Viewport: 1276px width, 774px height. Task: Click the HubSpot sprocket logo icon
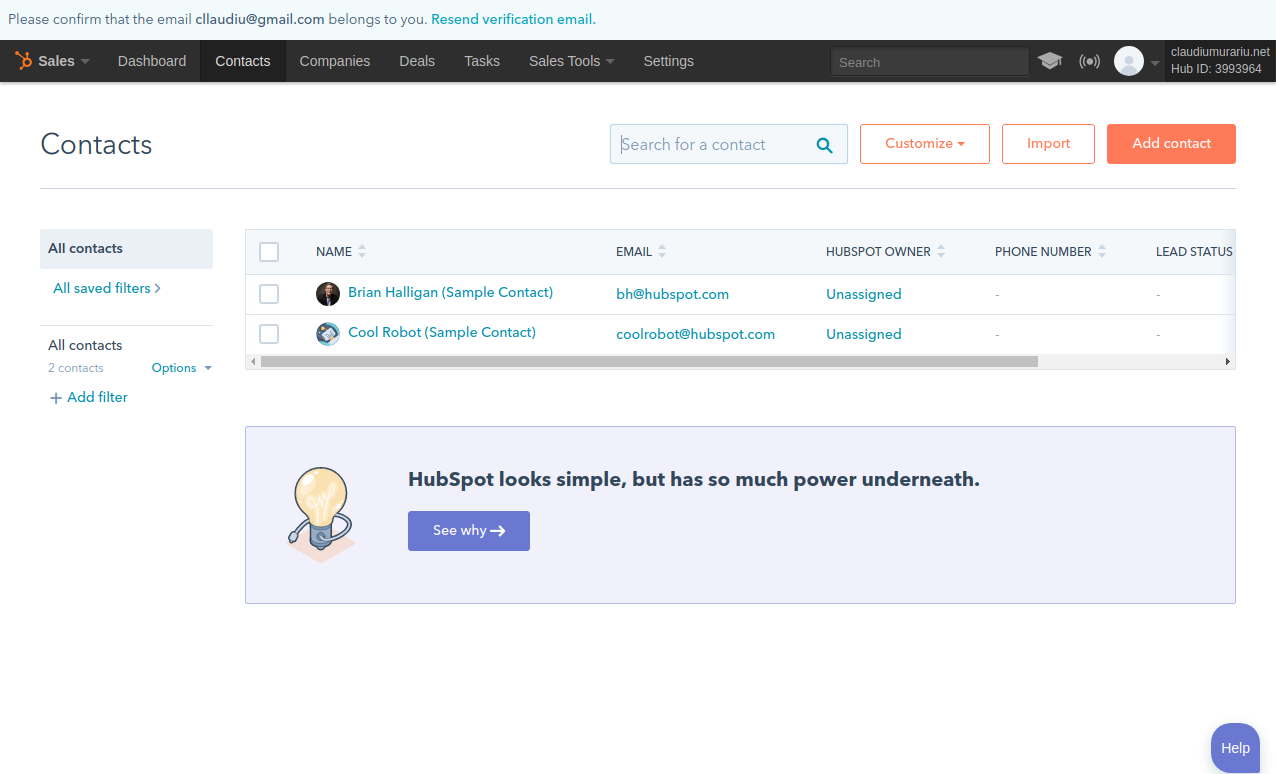[x=23, y=61]
